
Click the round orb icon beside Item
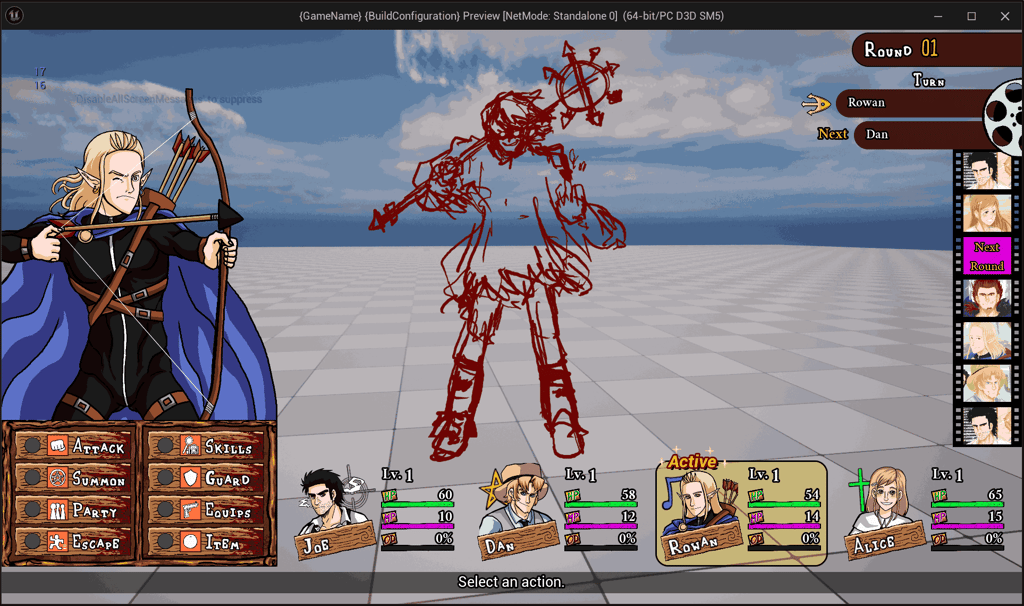190,541
